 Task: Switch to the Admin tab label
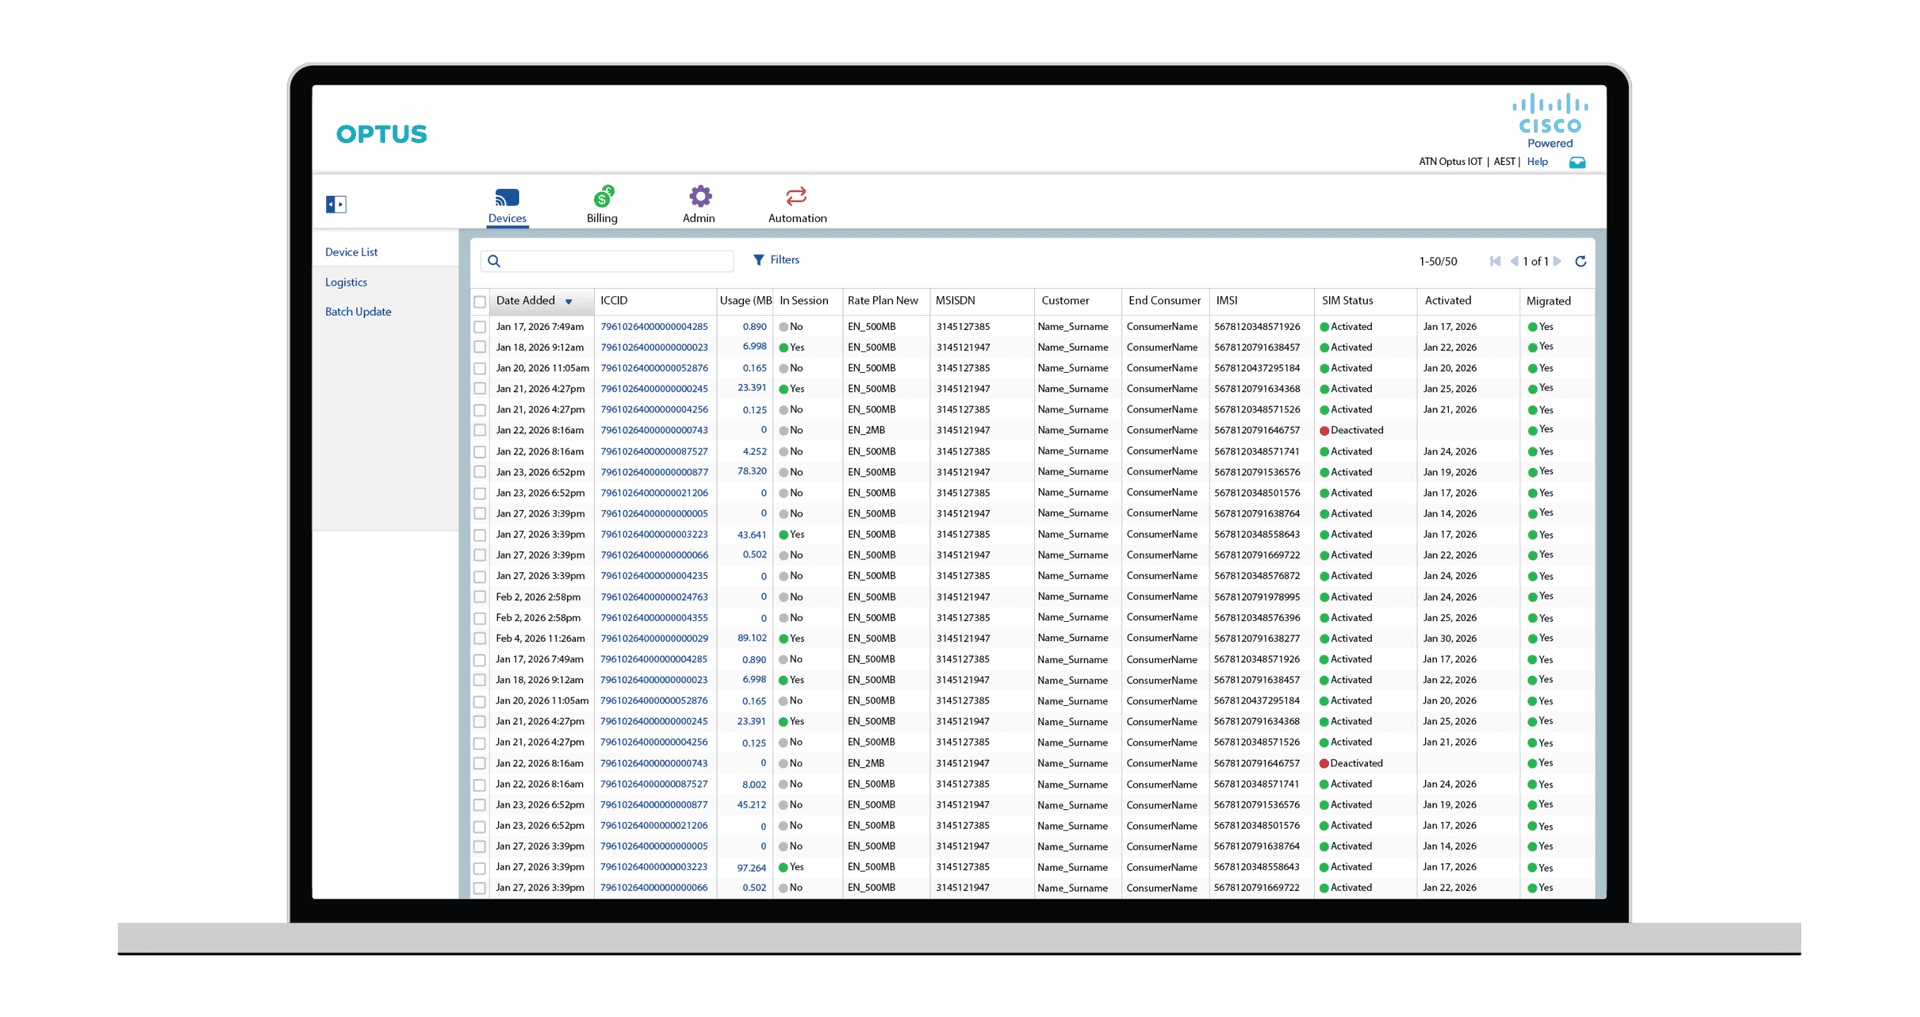click(699, 218)
